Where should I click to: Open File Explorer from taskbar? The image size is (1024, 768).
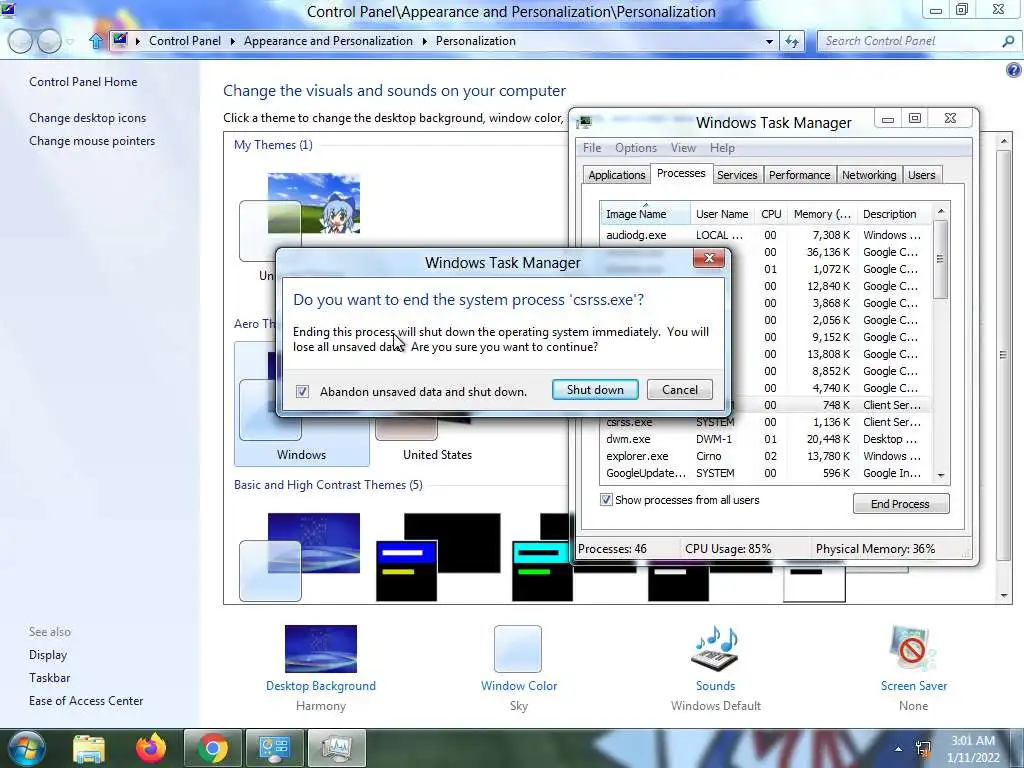89,748
